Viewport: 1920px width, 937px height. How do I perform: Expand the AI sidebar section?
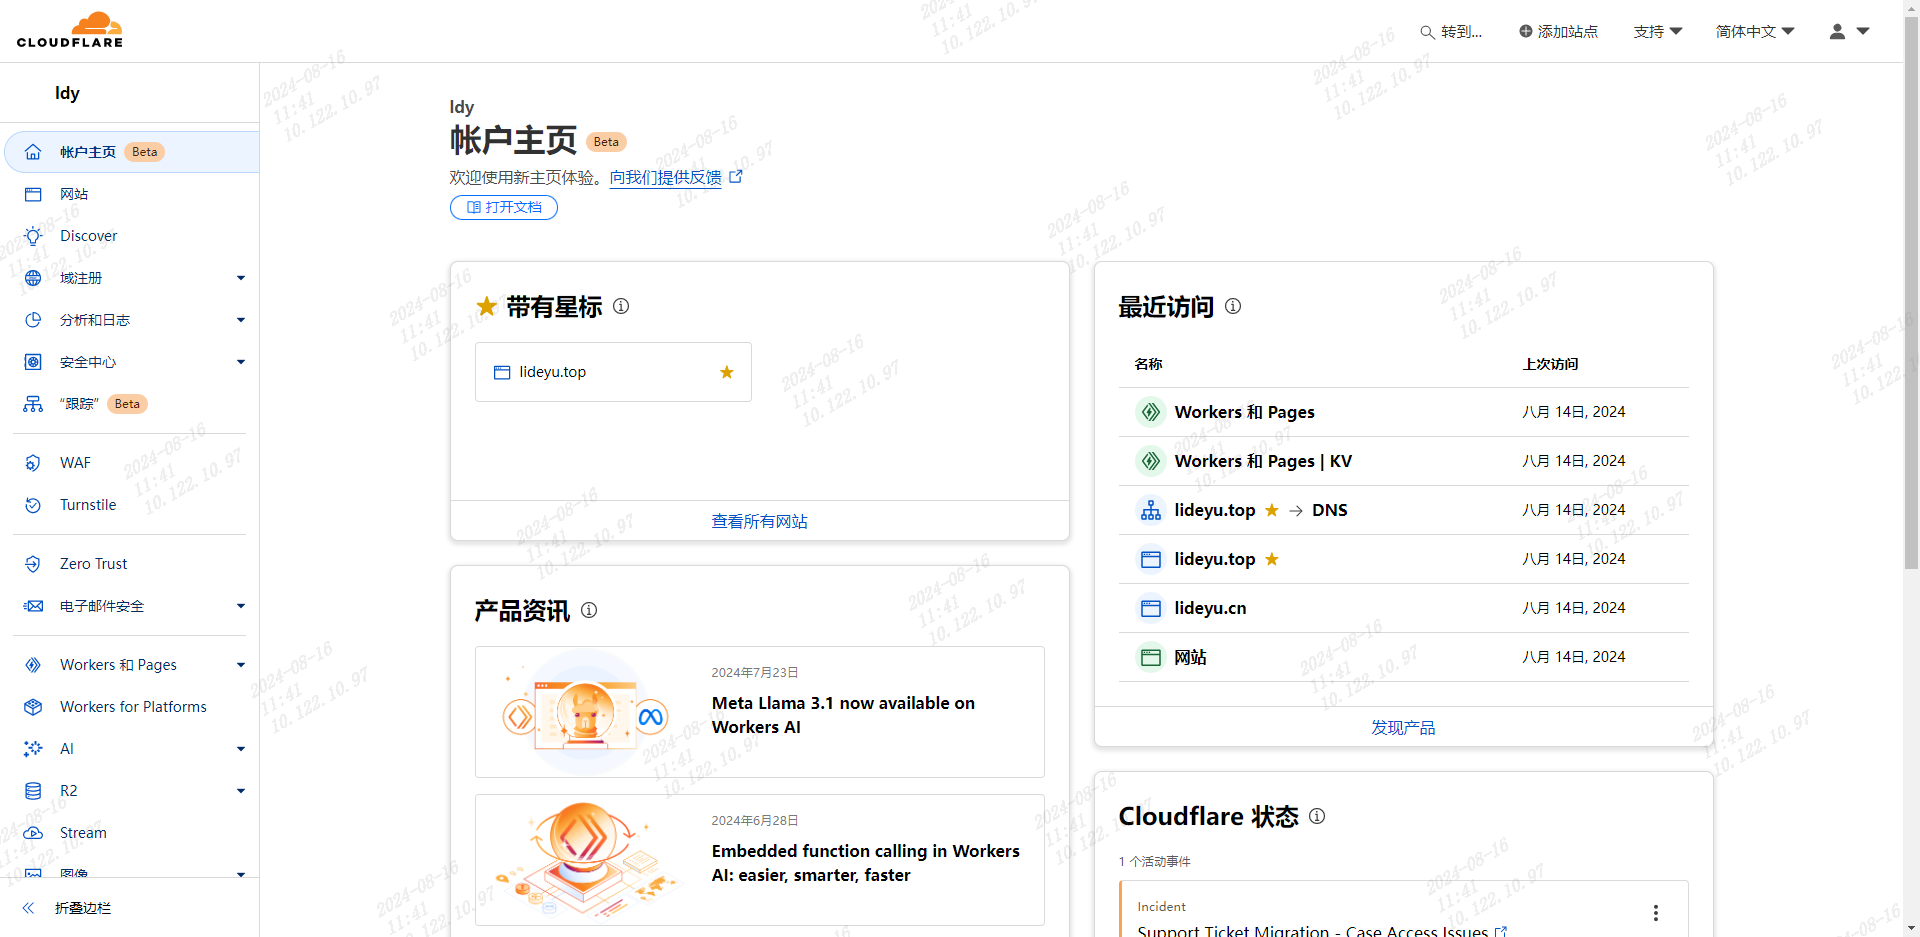tap(241, 749)
